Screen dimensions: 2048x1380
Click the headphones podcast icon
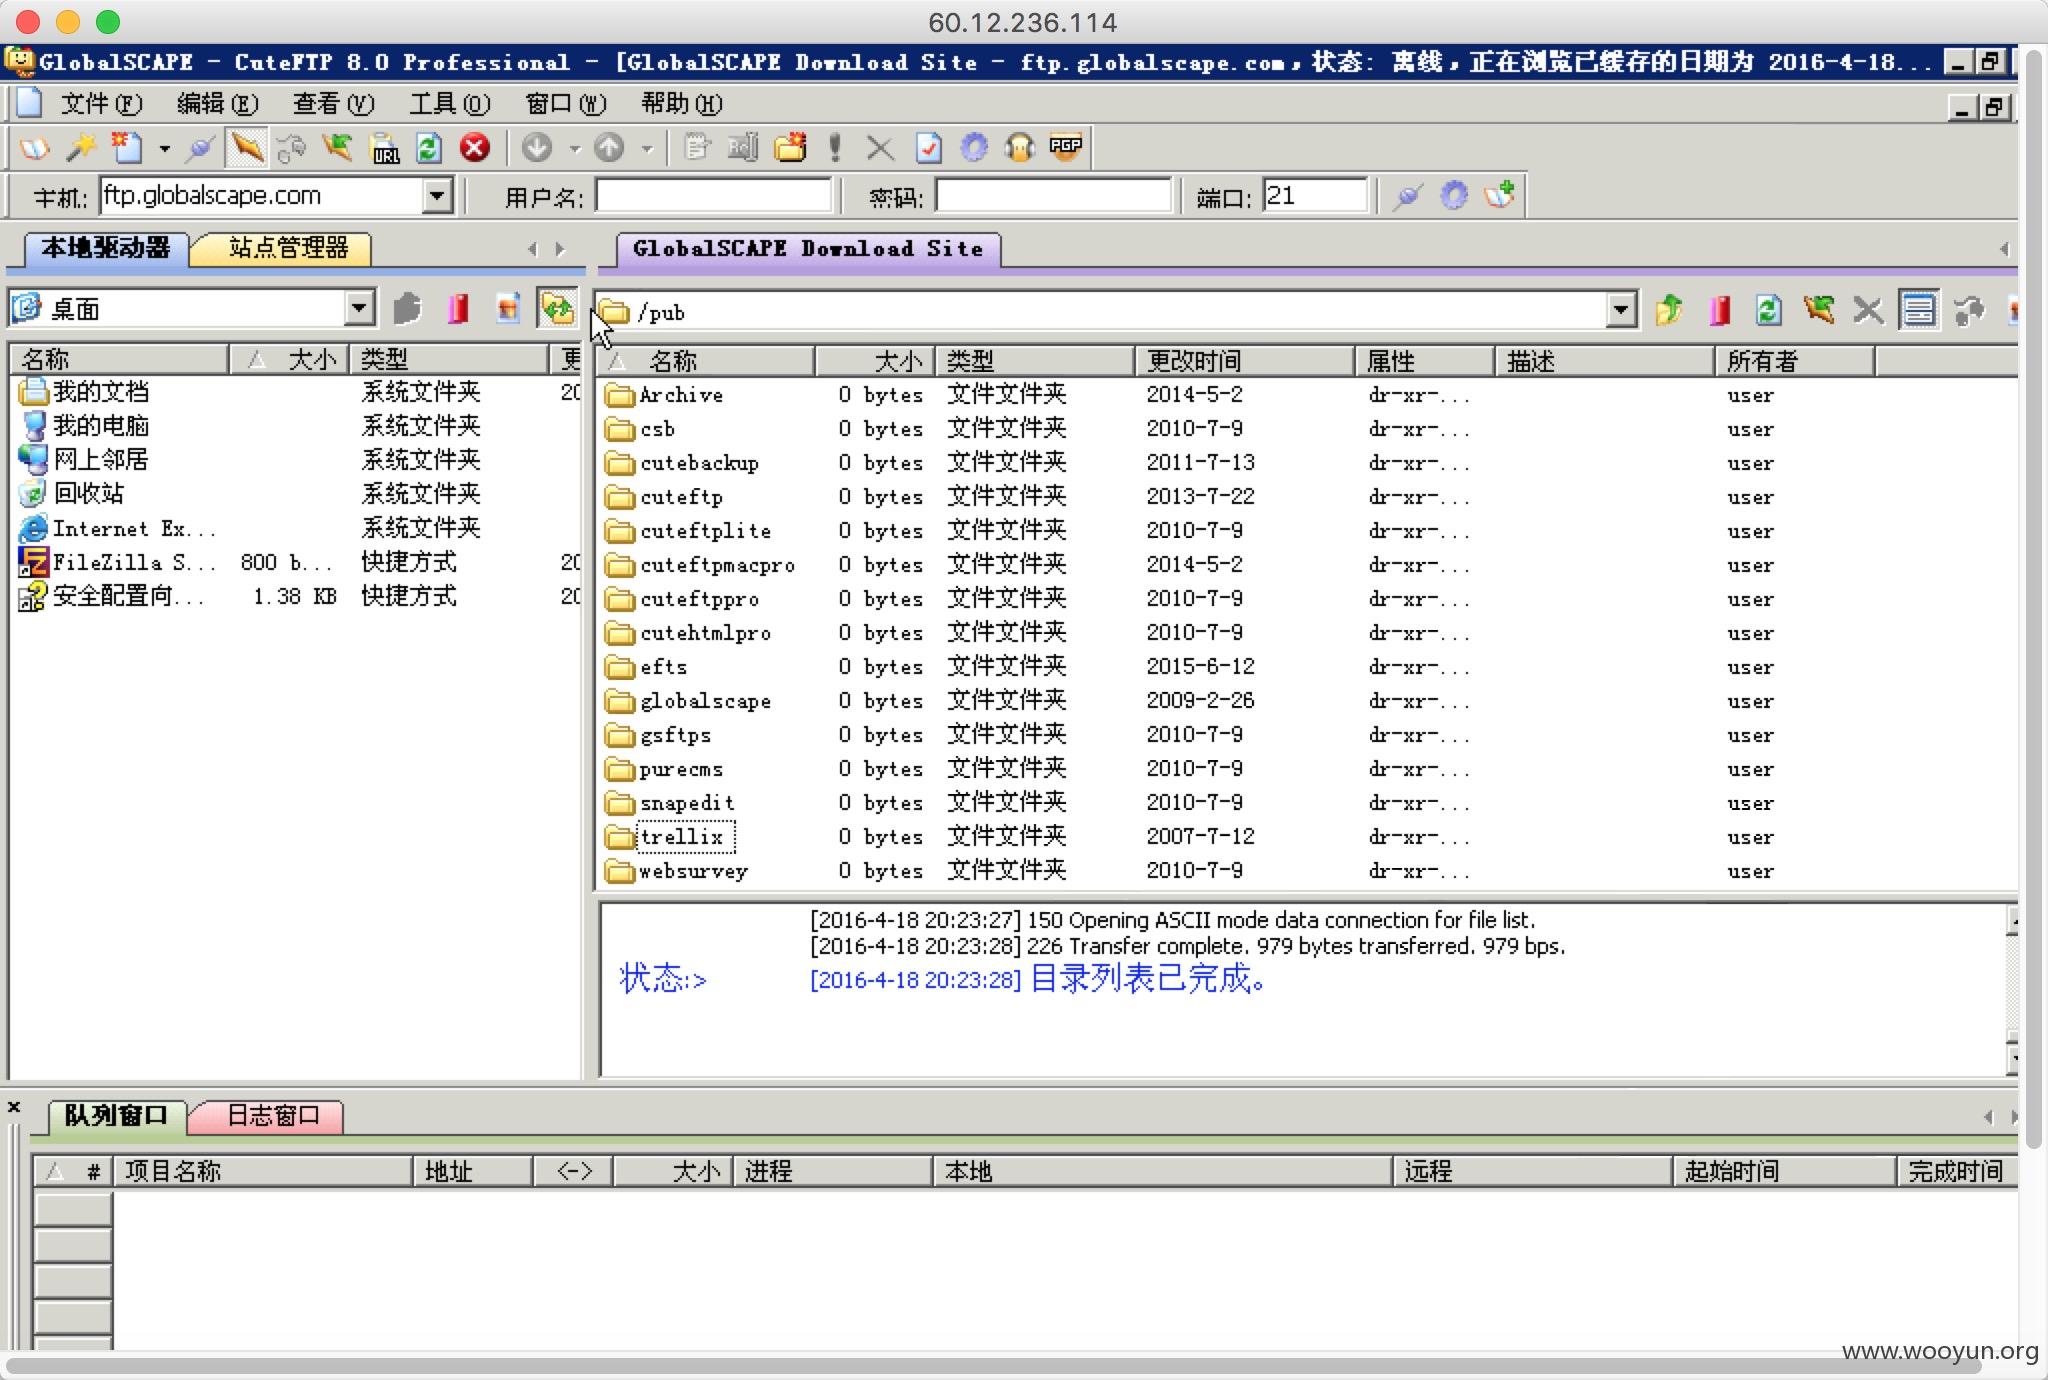(1019, 148)
